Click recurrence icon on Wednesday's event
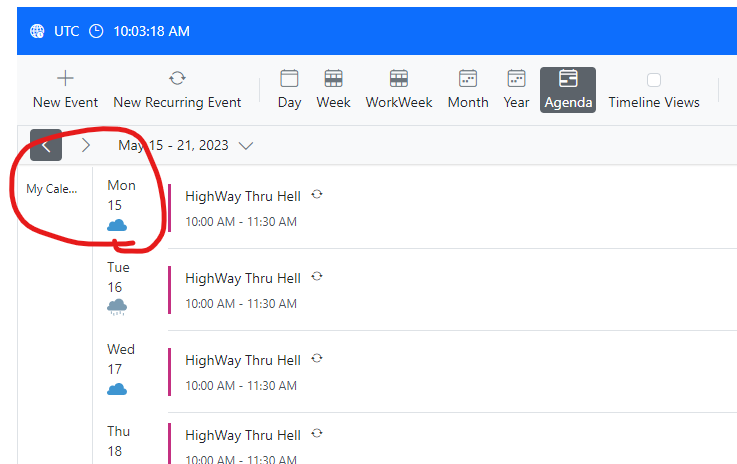The width and height of the screenshot is (737, 464). [x=317, y=359]
